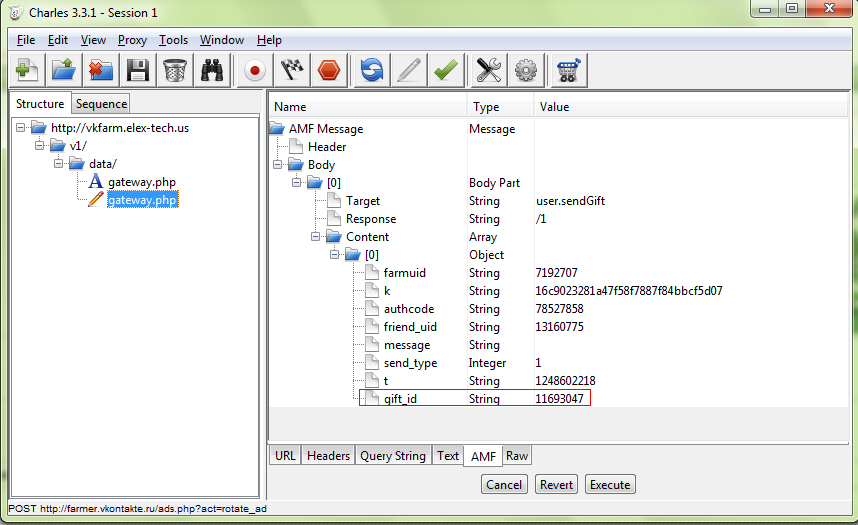Select the highlighted gateway.php entry

142,200
